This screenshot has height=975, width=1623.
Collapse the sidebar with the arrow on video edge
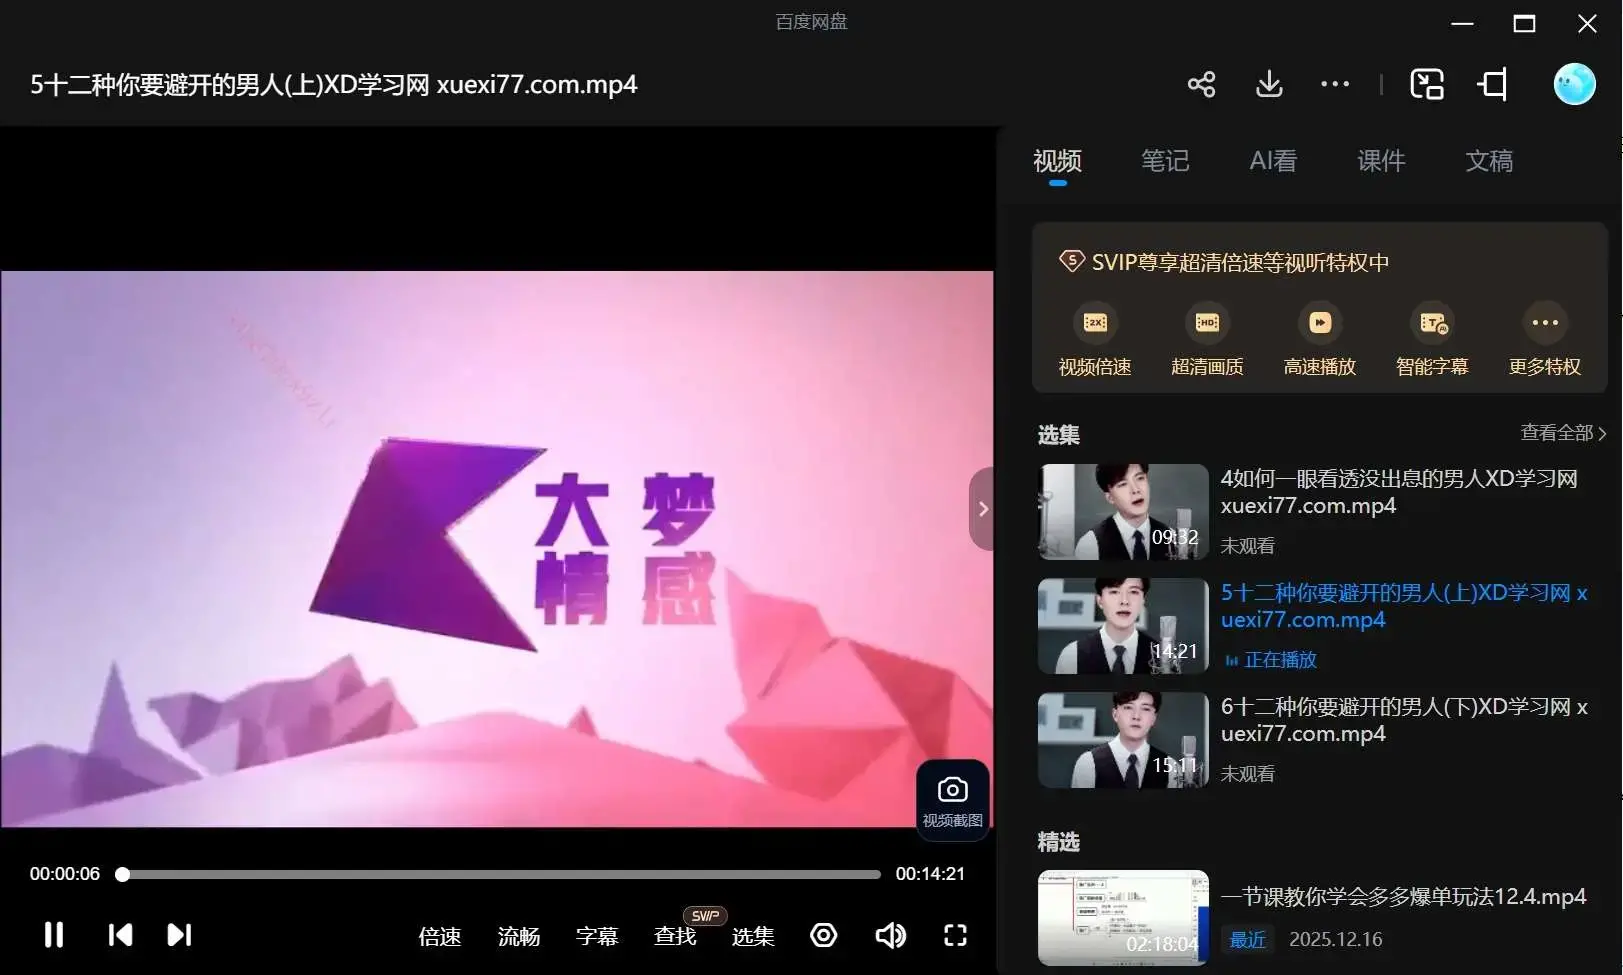982,508
